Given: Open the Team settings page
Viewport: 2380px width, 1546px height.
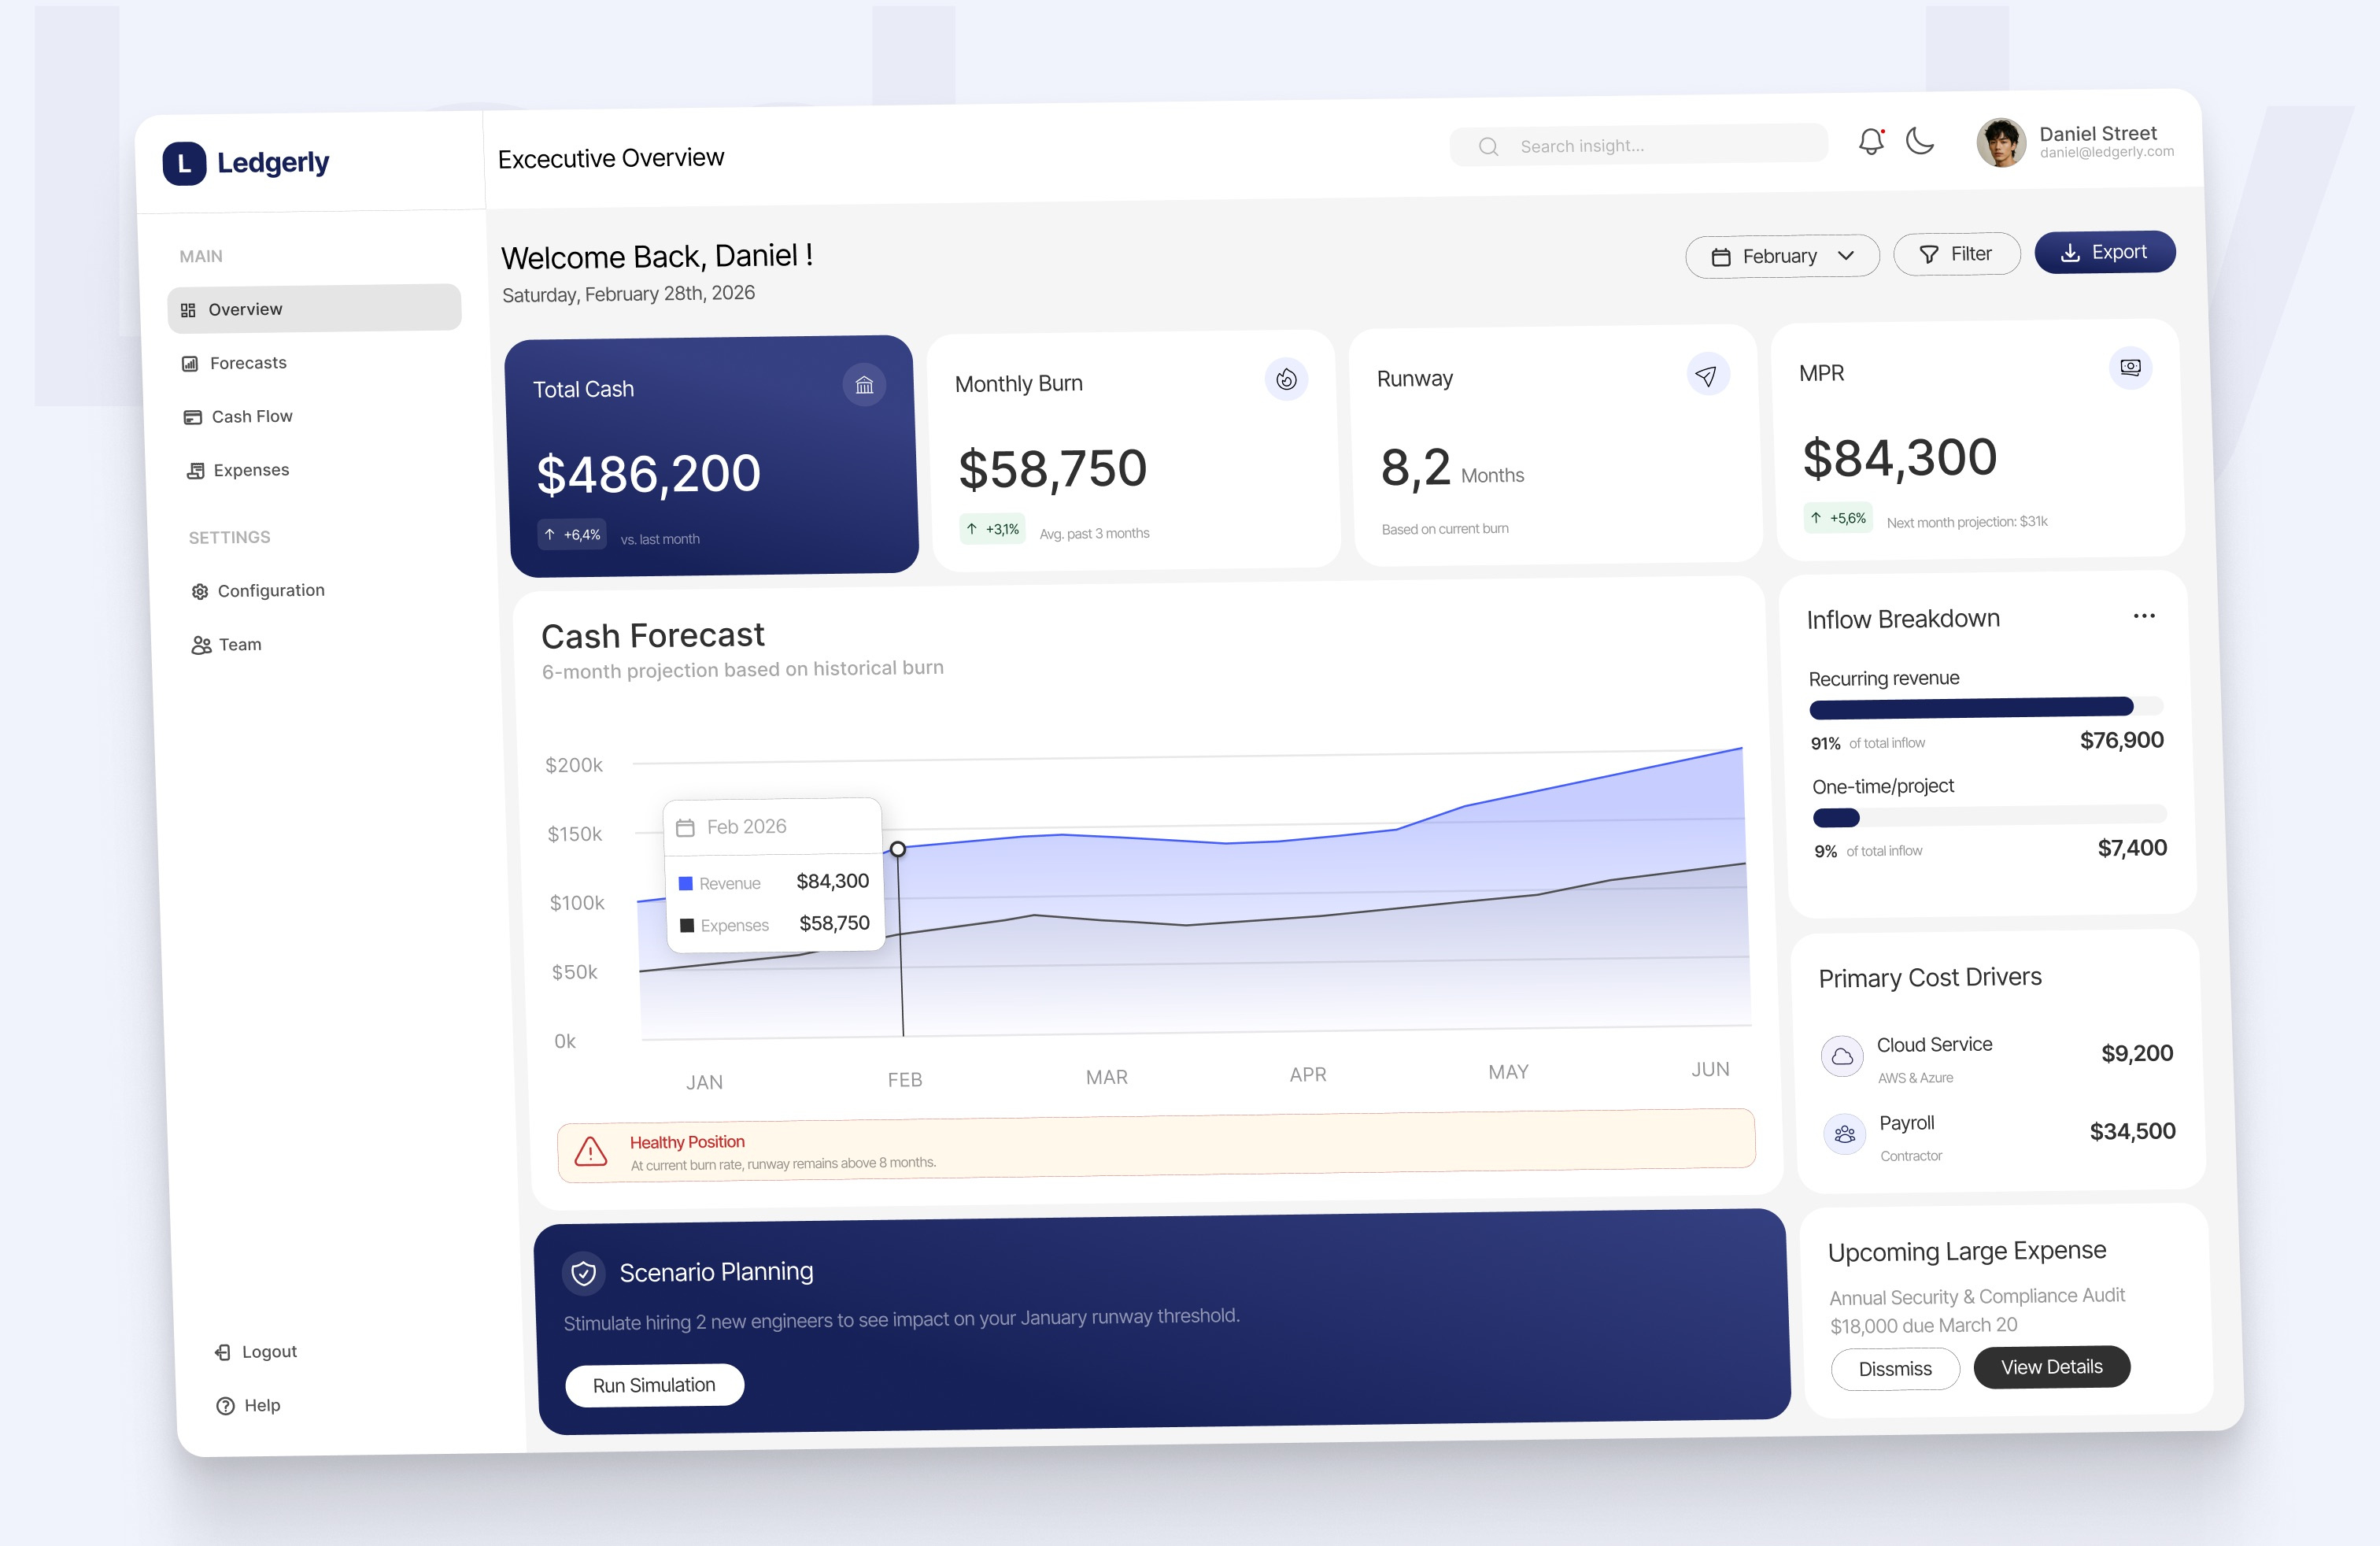Looking at the screenshot, I should (x=239, y=644).
